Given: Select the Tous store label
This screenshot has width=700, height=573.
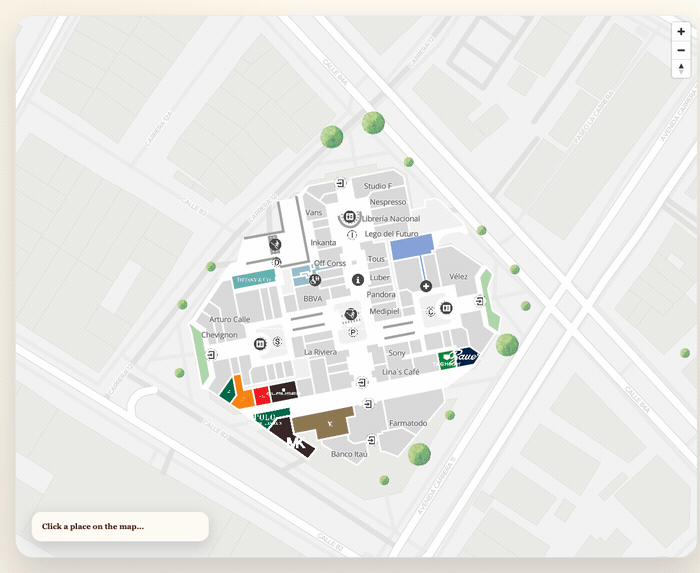Looking at the screenshot, I should 376,259.
